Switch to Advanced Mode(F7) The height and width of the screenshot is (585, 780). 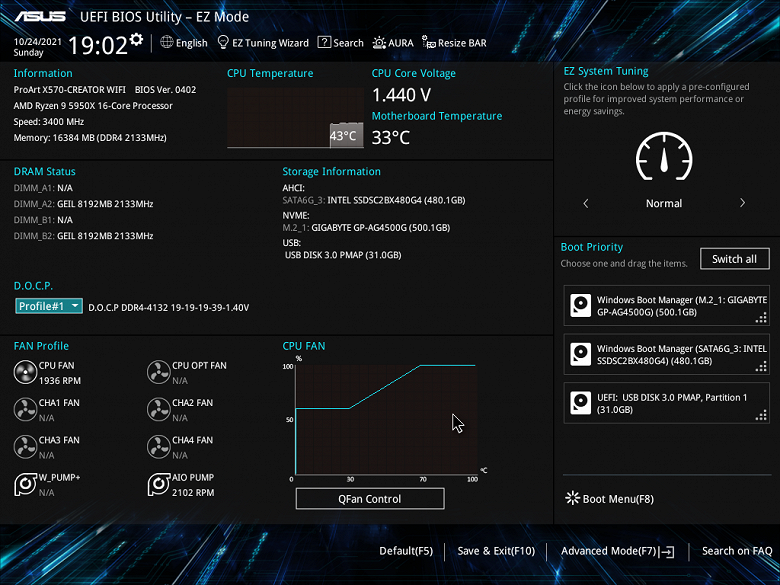click(618, 551)
